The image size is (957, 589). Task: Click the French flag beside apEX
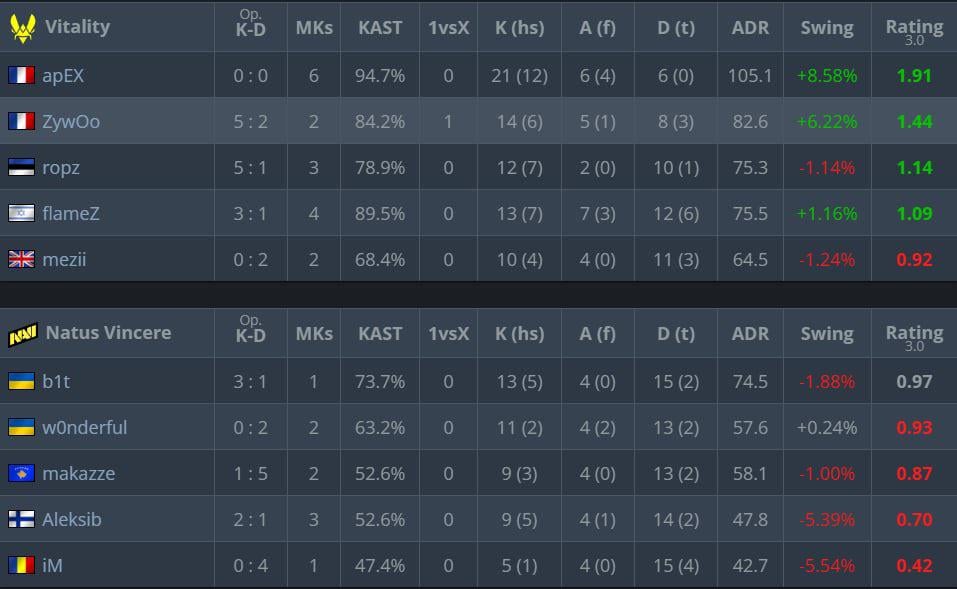click(x=21, y=75)
